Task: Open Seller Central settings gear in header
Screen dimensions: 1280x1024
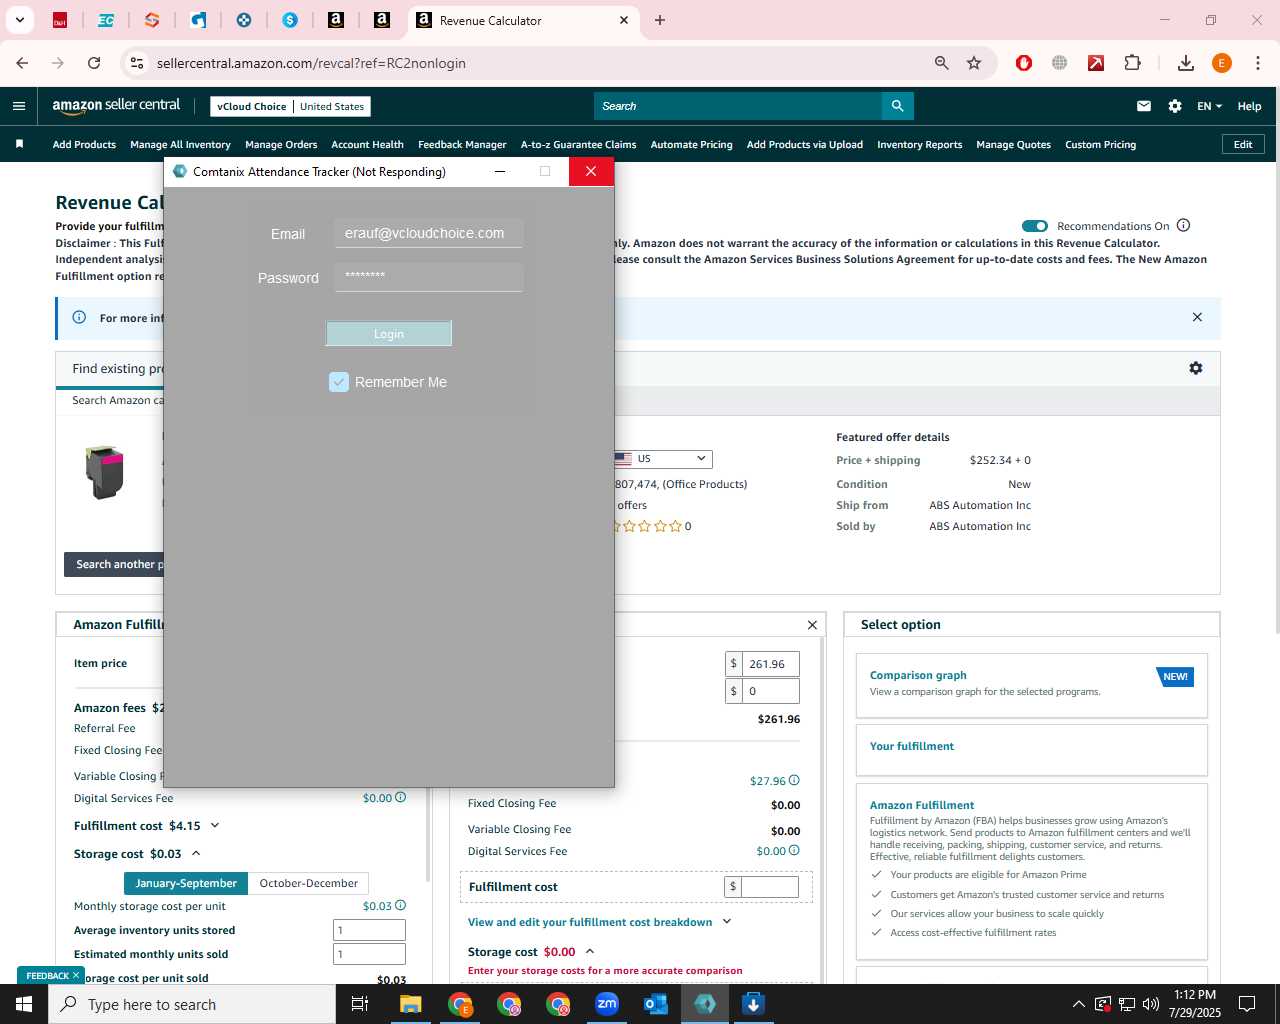Action: pyautogui.click(x=1175, y=106)
